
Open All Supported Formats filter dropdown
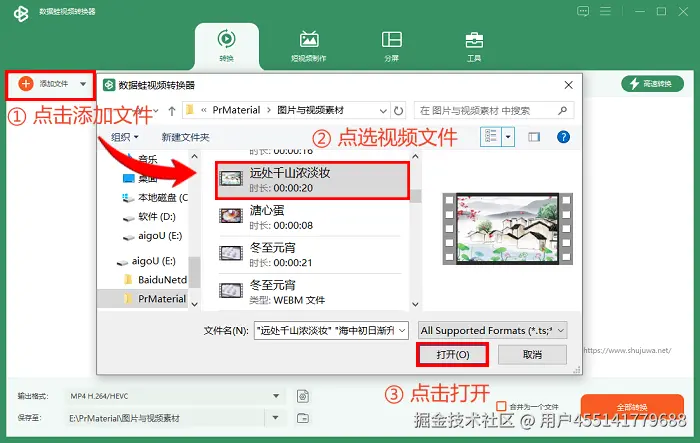pyautogui.click(x=492, y=330)
